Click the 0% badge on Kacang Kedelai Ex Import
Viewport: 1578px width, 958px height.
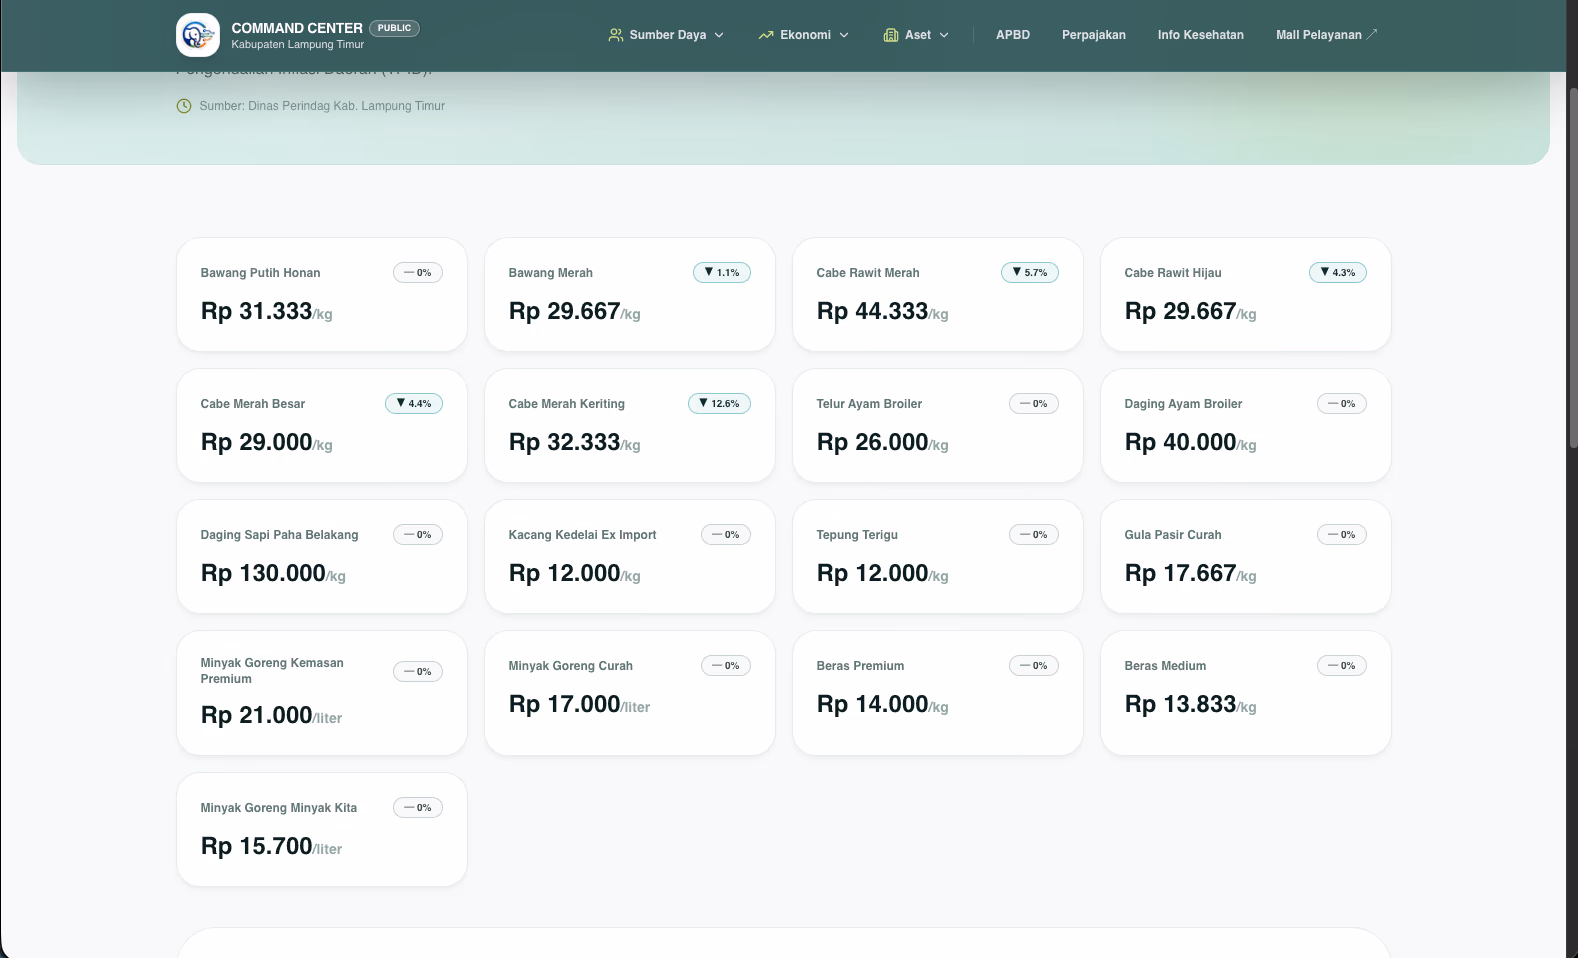click(726, 535)
